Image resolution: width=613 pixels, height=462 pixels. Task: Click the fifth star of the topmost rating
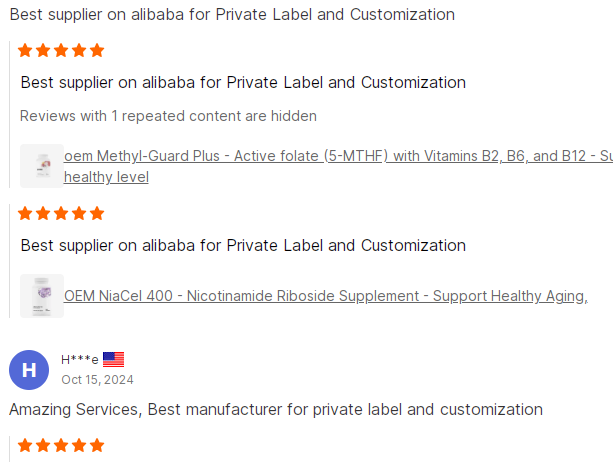tap(97, 50)
